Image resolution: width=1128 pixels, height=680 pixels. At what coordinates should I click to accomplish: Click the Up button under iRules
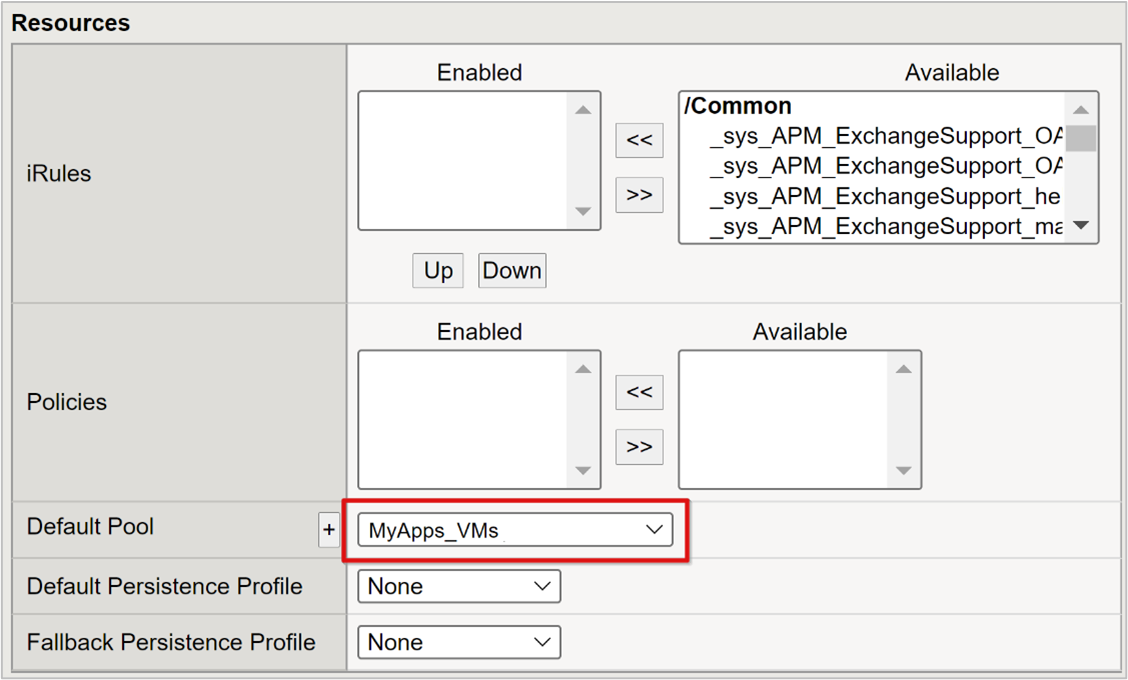pos(438,271)
